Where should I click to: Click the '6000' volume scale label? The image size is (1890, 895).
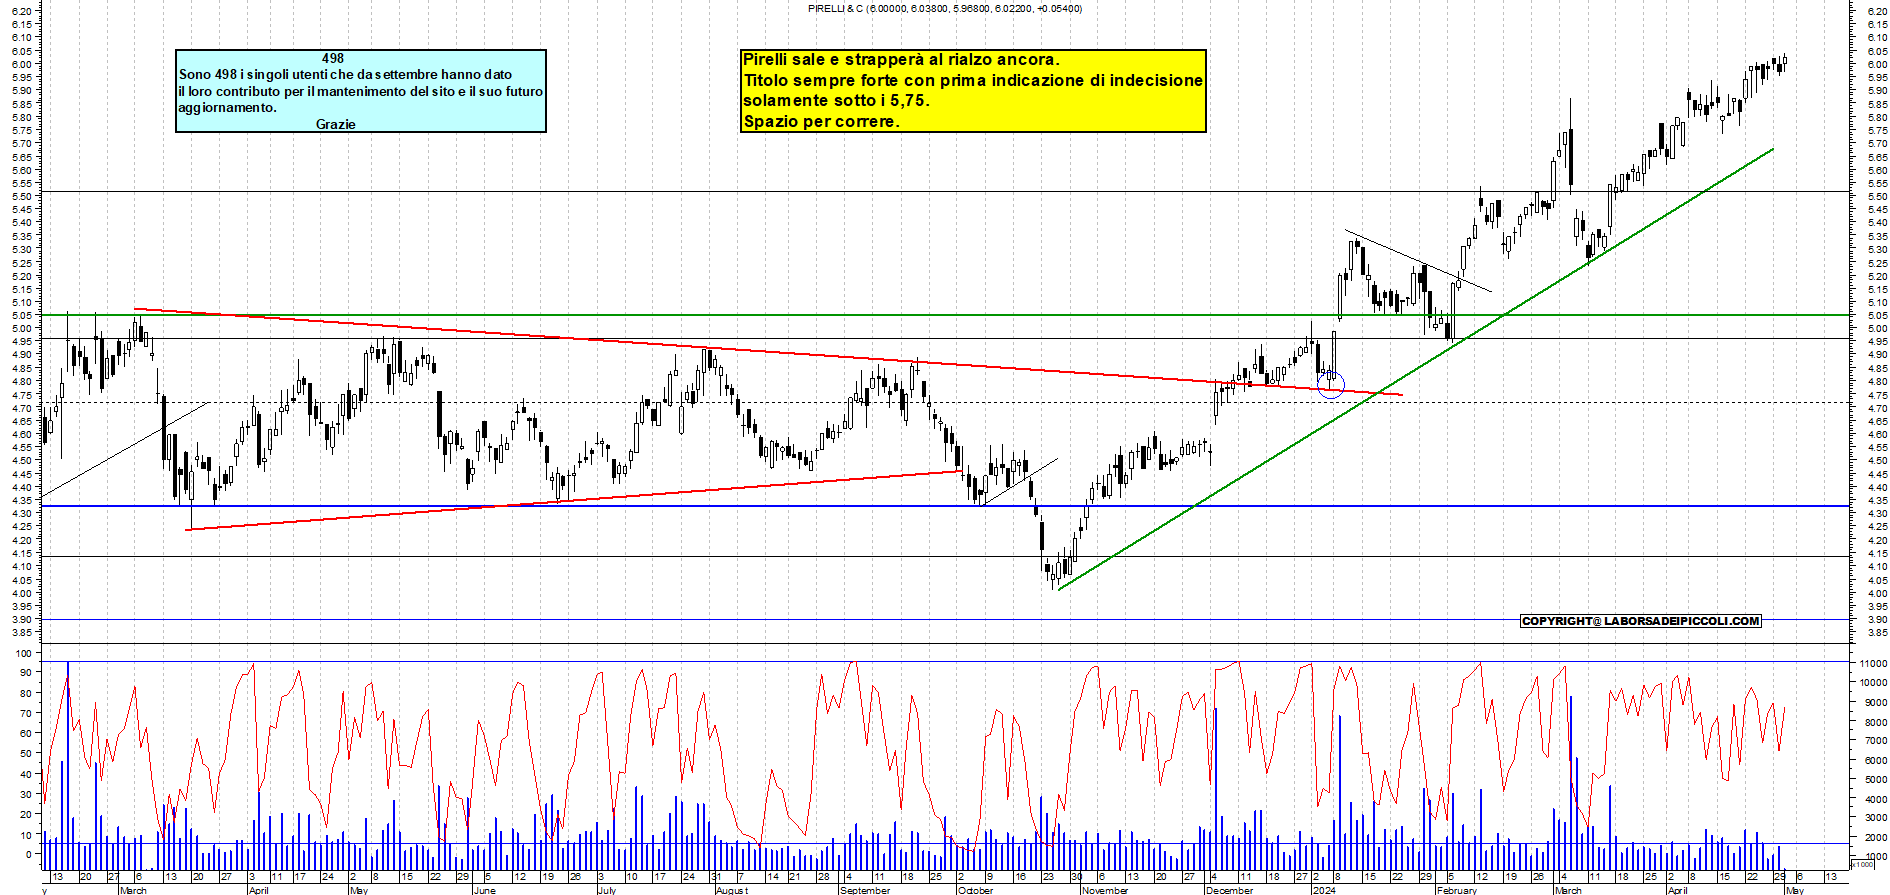[x=1875, y=761]
